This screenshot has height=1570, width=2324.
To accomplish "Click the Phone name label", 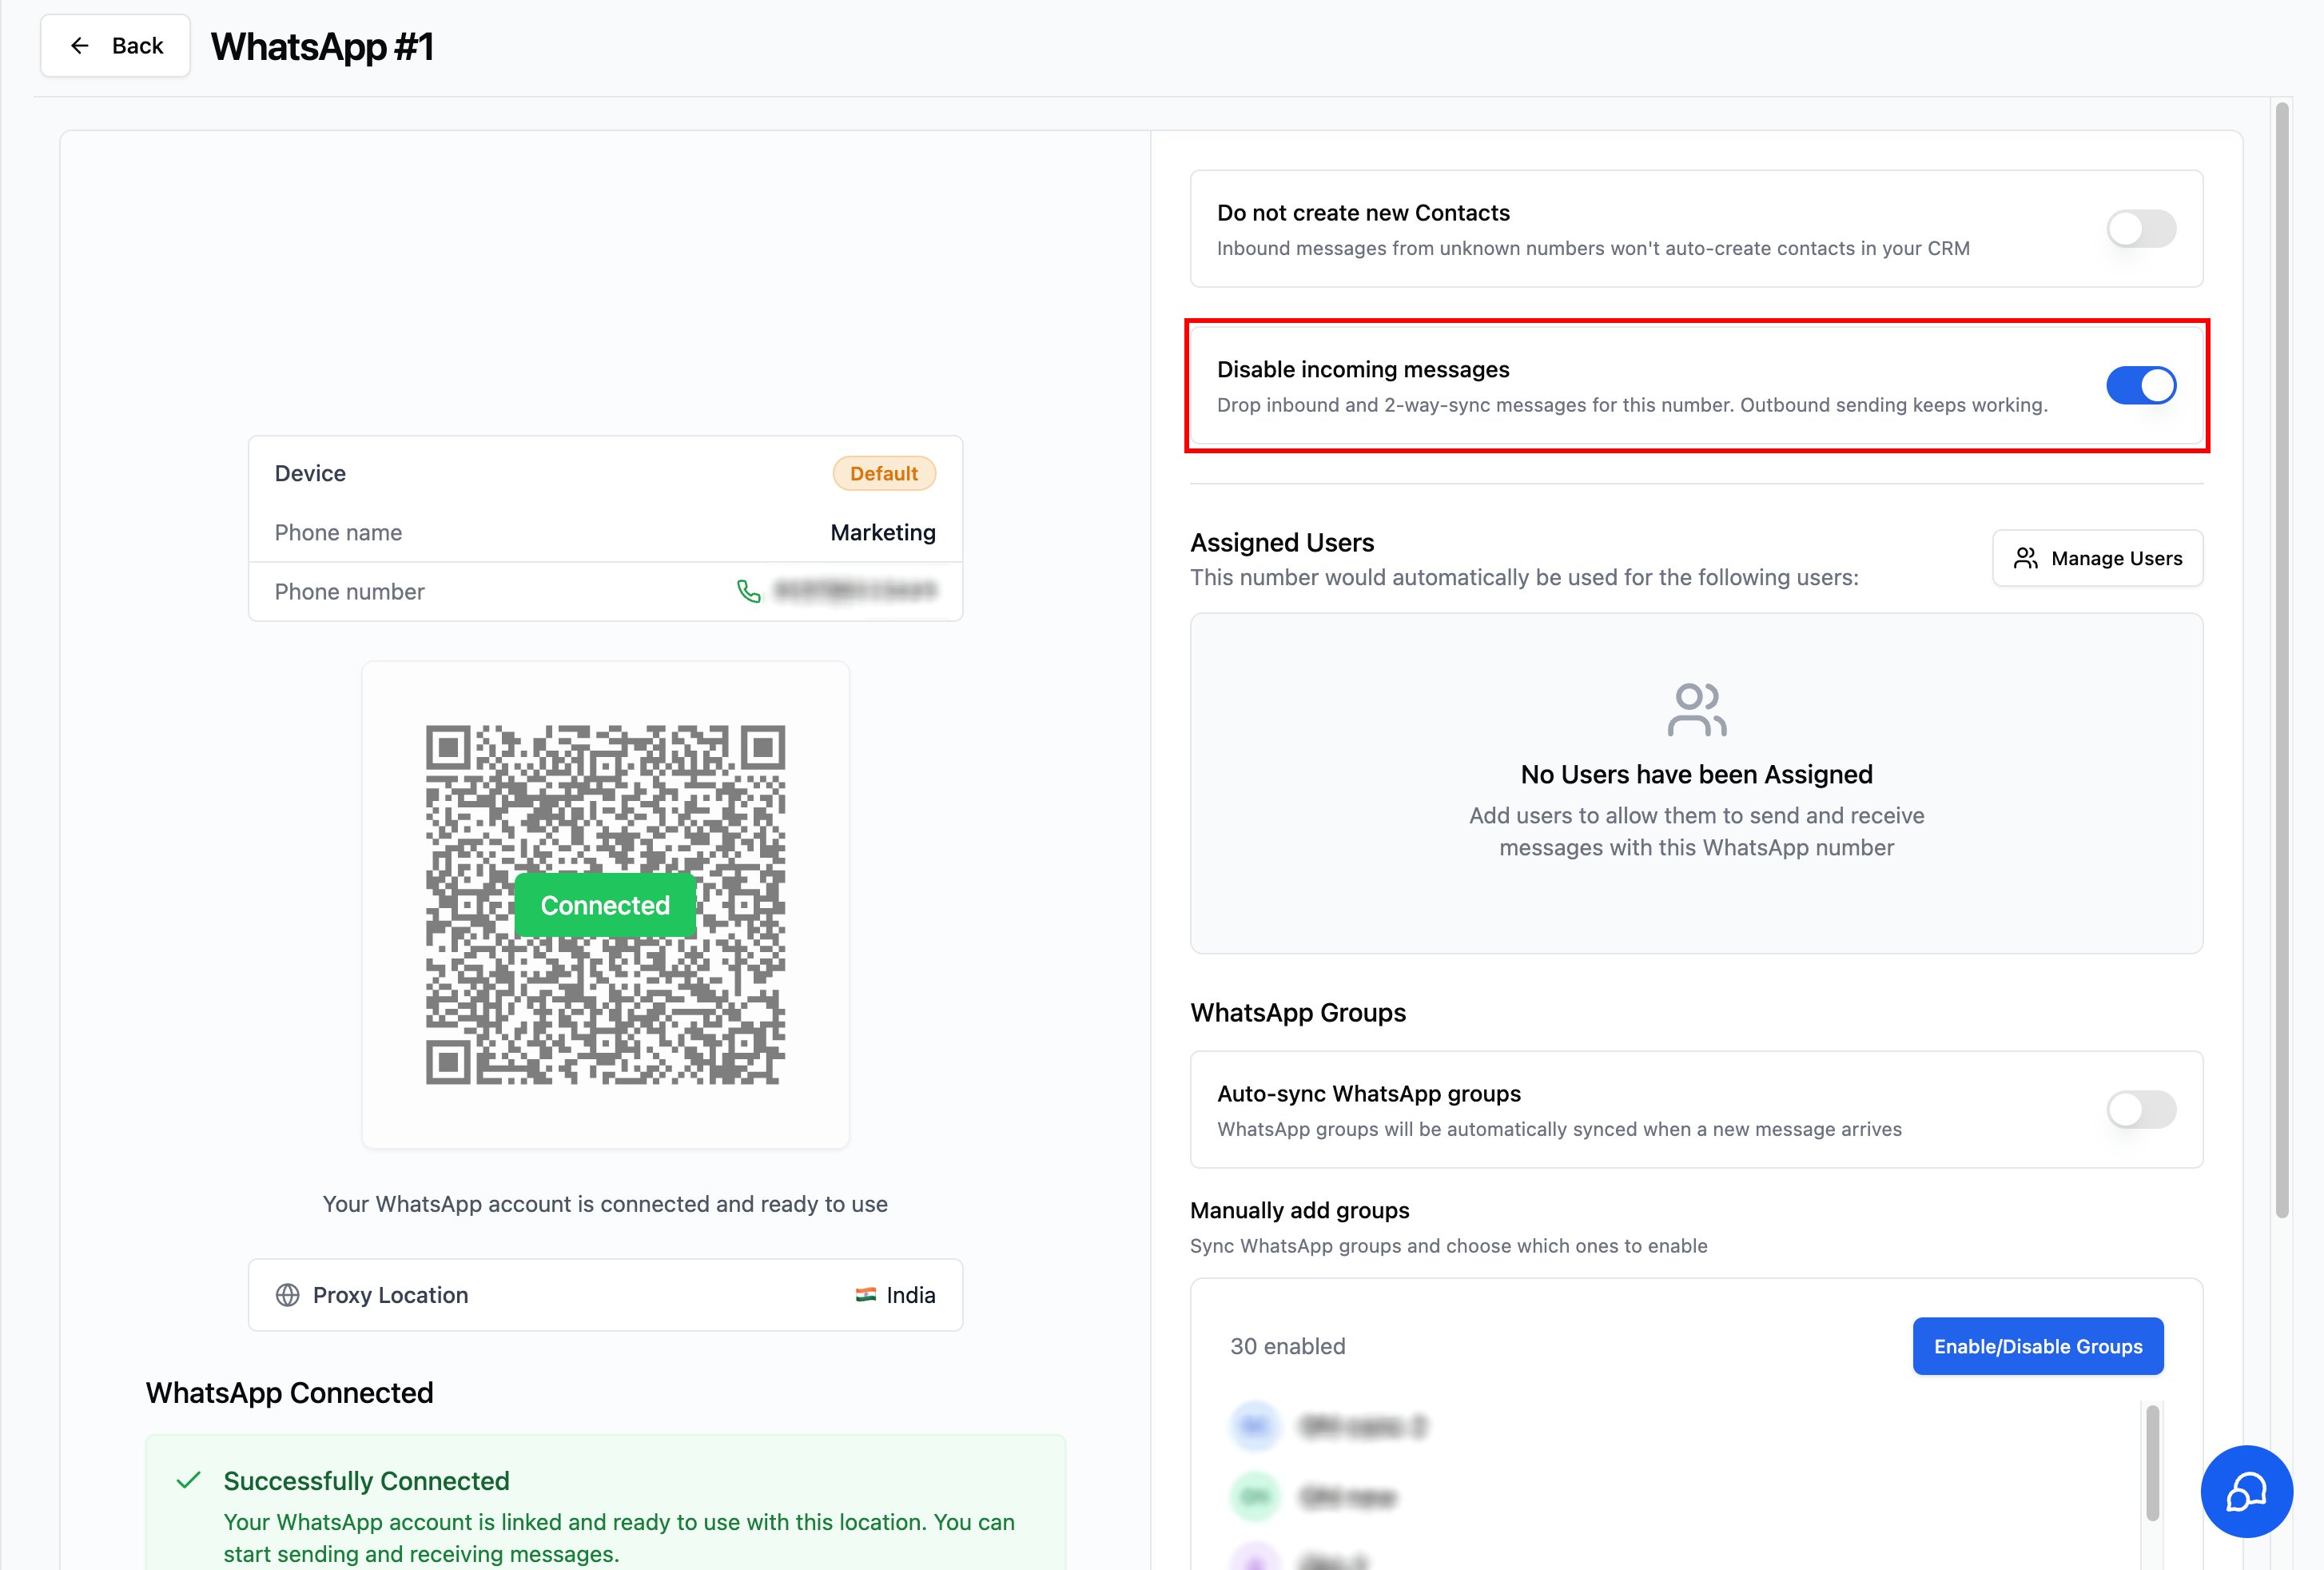I will pyautogui.click(x=338, y=533).
